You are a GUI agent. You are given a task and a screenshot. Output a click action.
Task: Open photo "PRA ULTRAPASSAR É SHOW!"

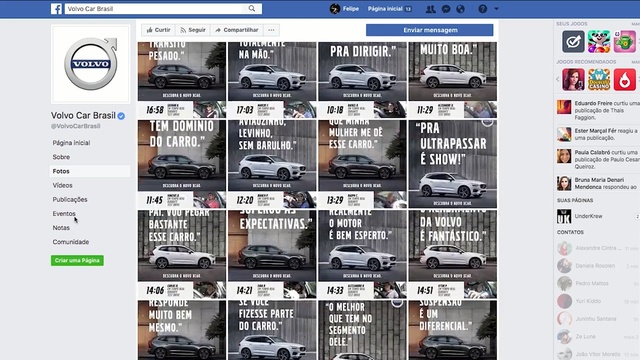pos(453,164)
